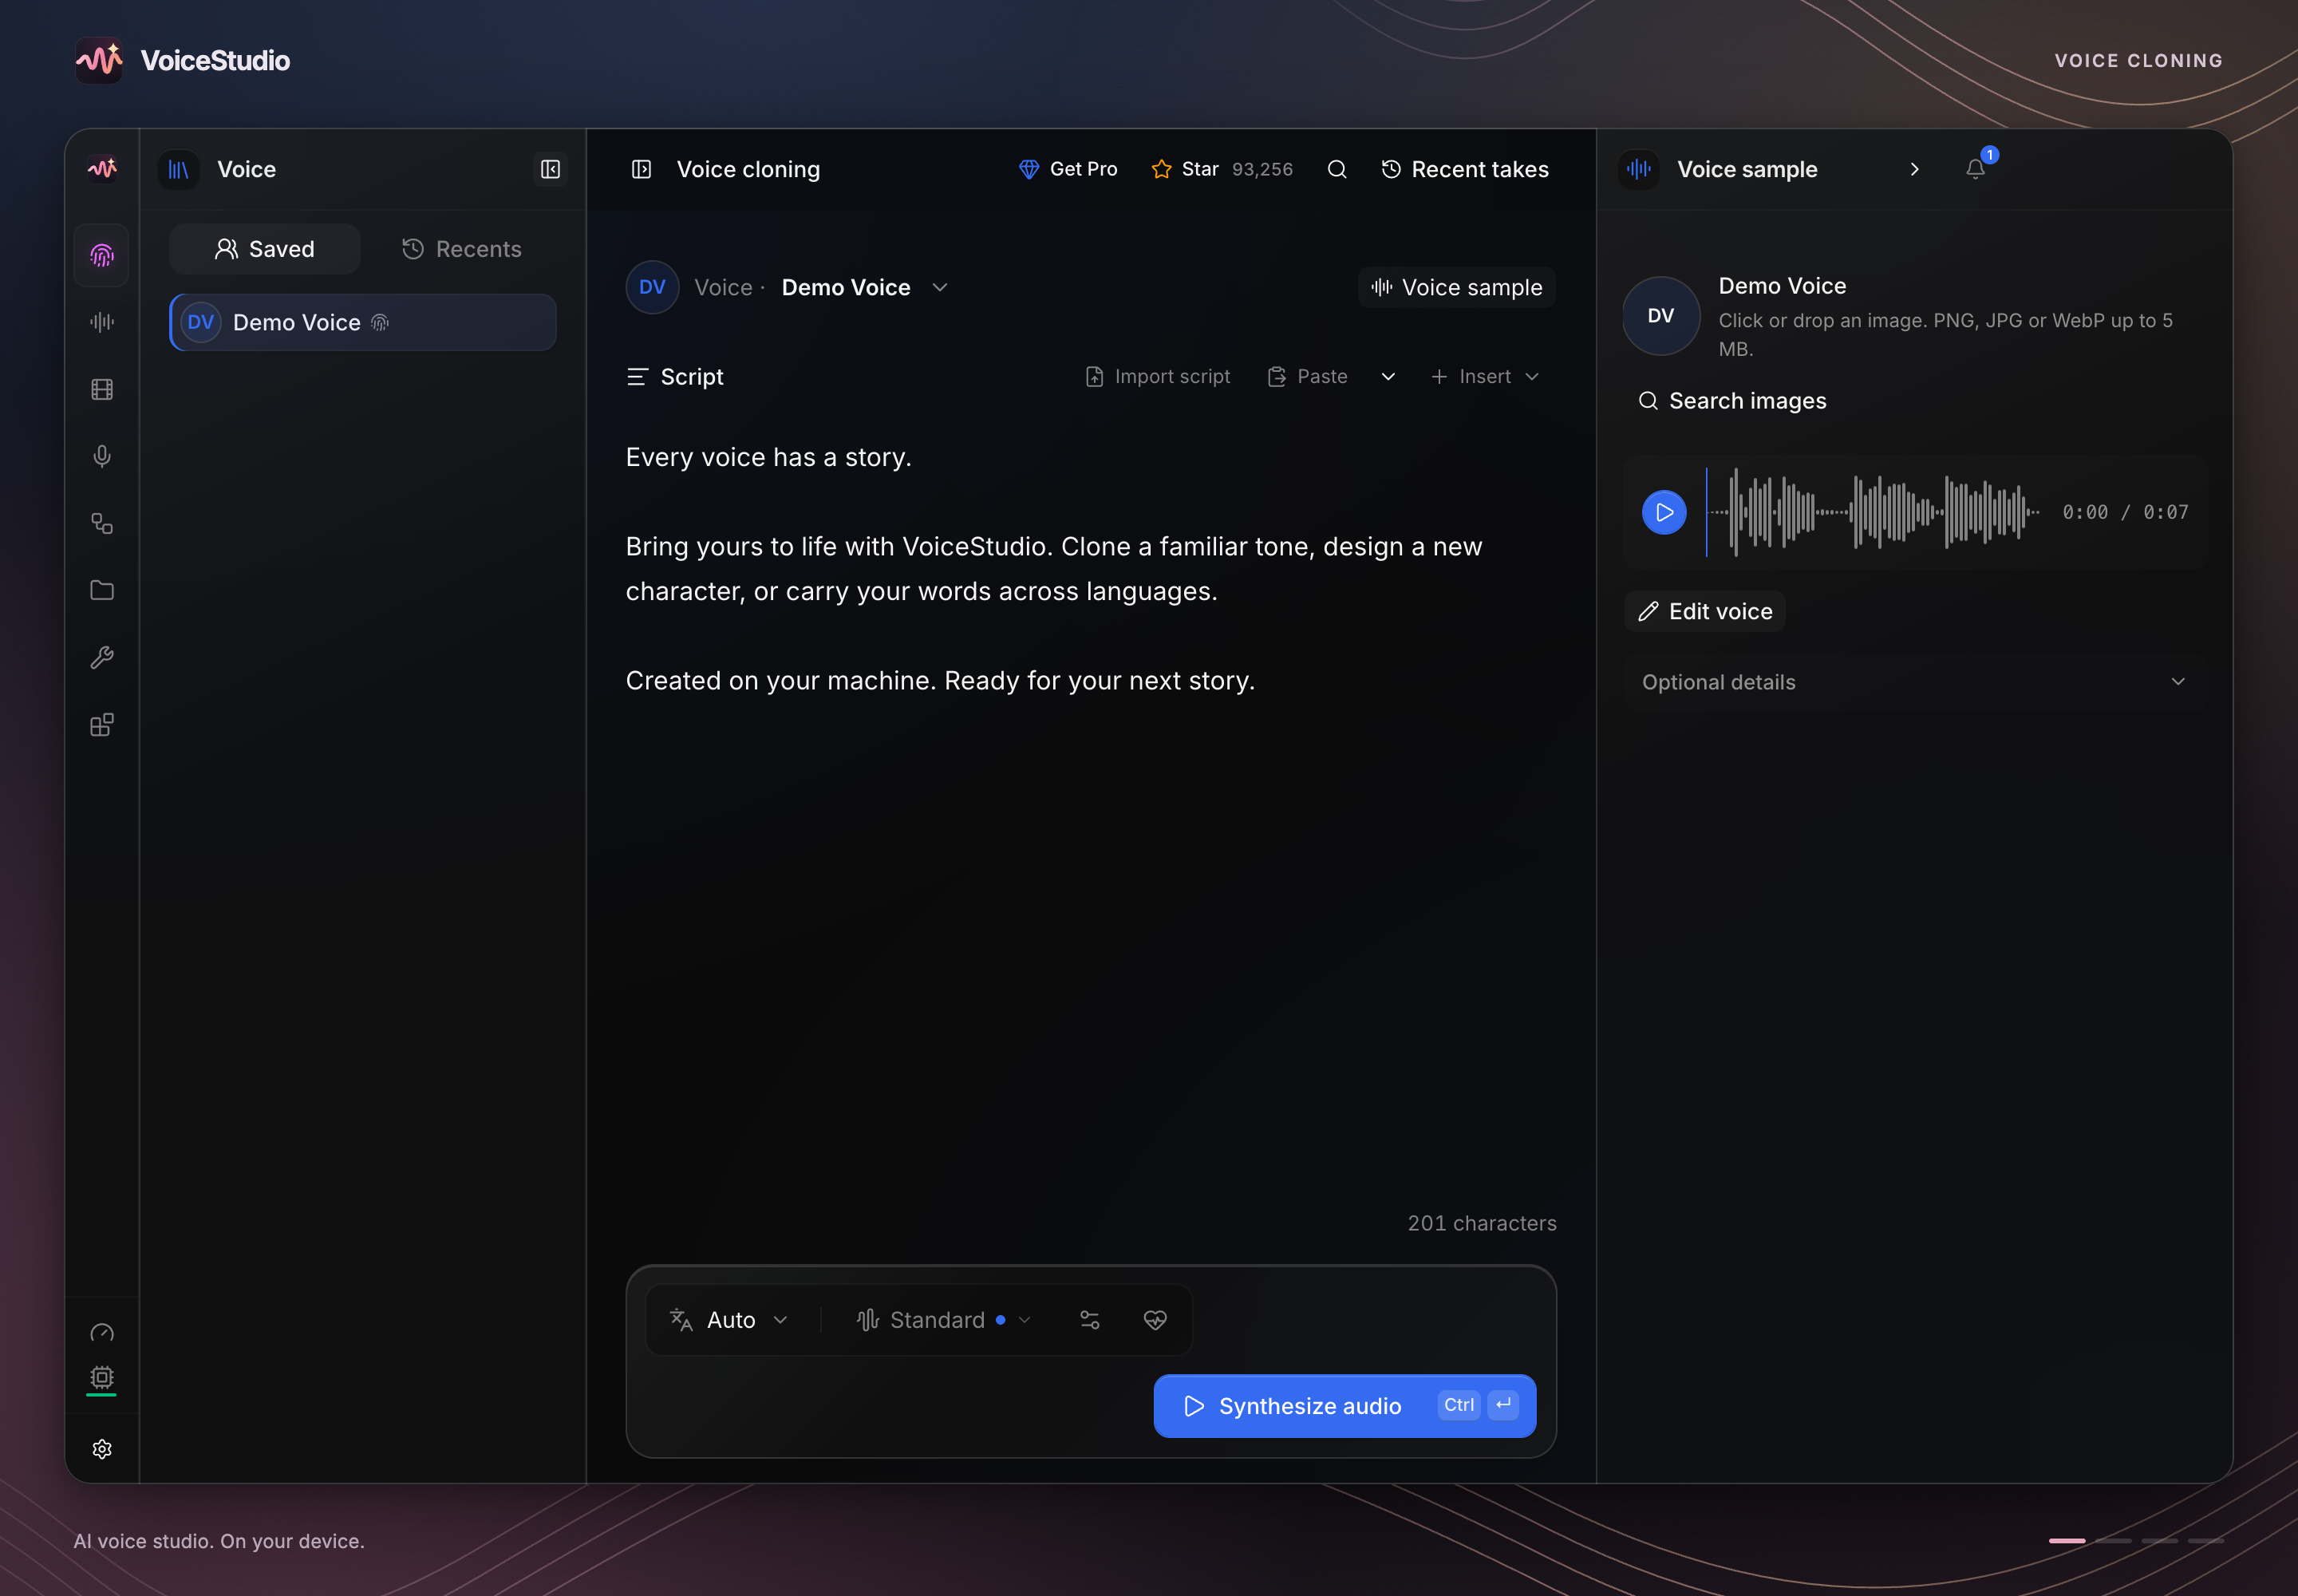Open the Standard quality dropdown
This screenshot has height=1596, width=2298.
coord(943,1320)
